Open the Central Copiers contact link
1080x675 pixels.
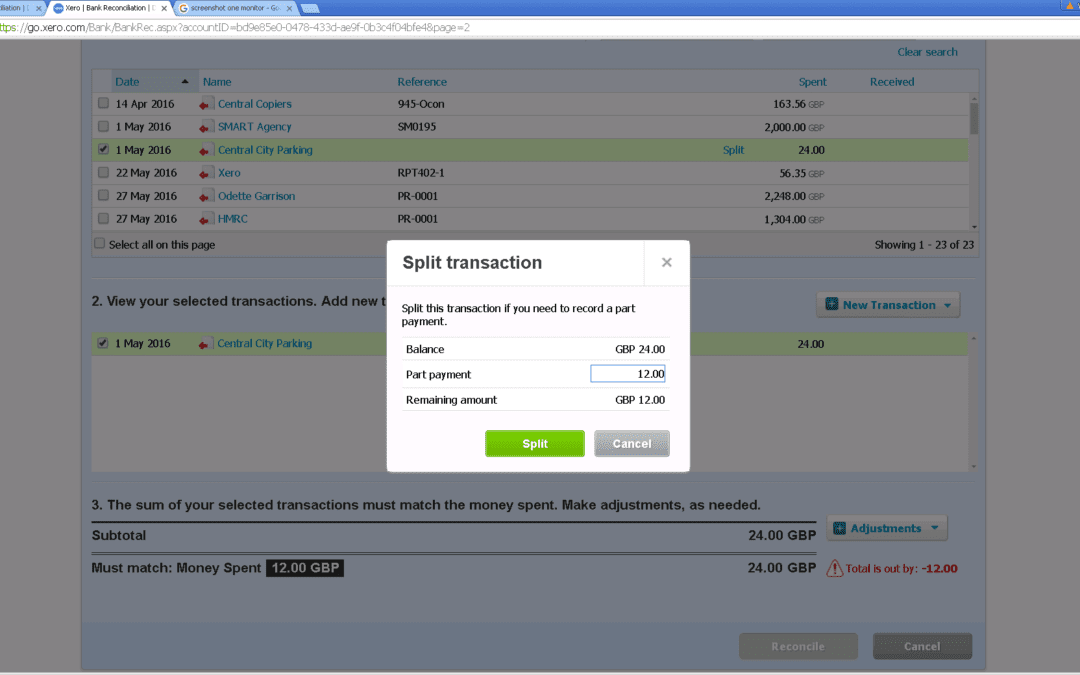[x=254, y=104]
